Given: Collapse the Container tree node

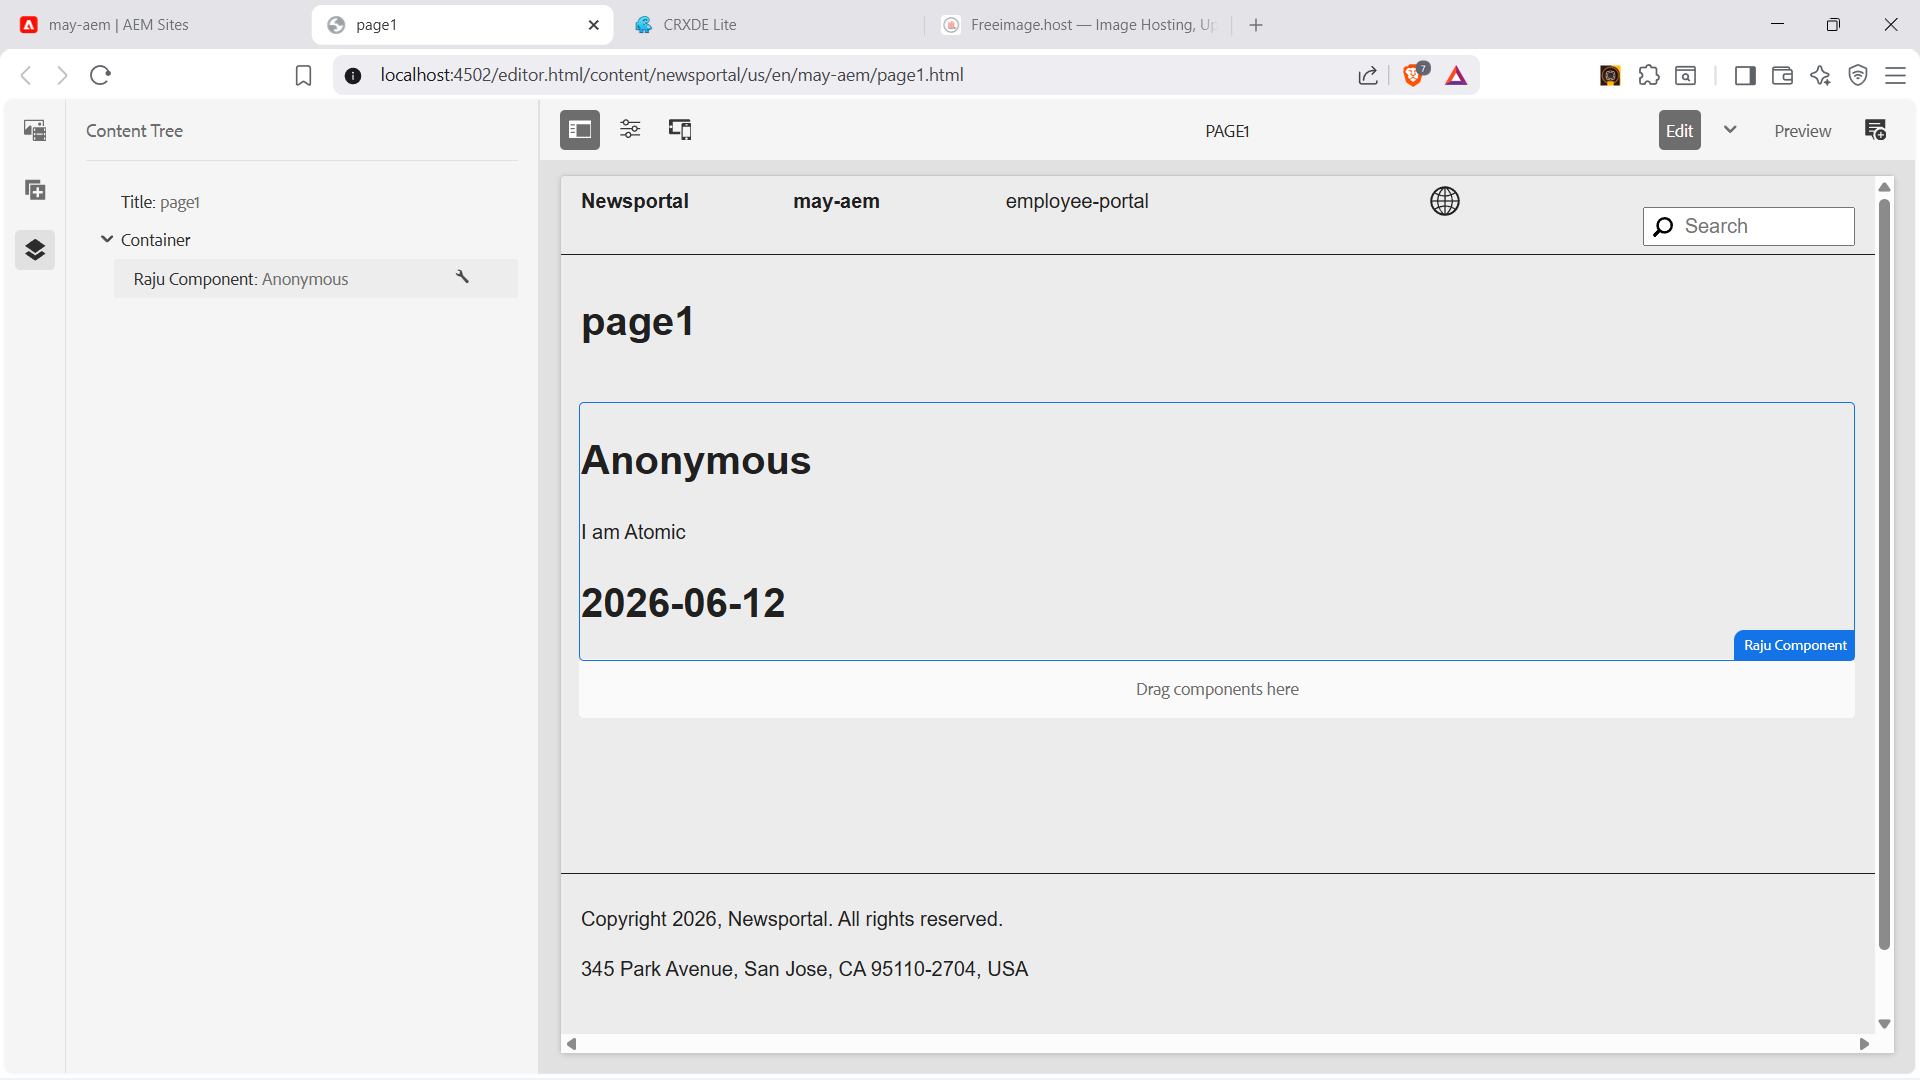Looking at the screenshot, I should 107,239.
